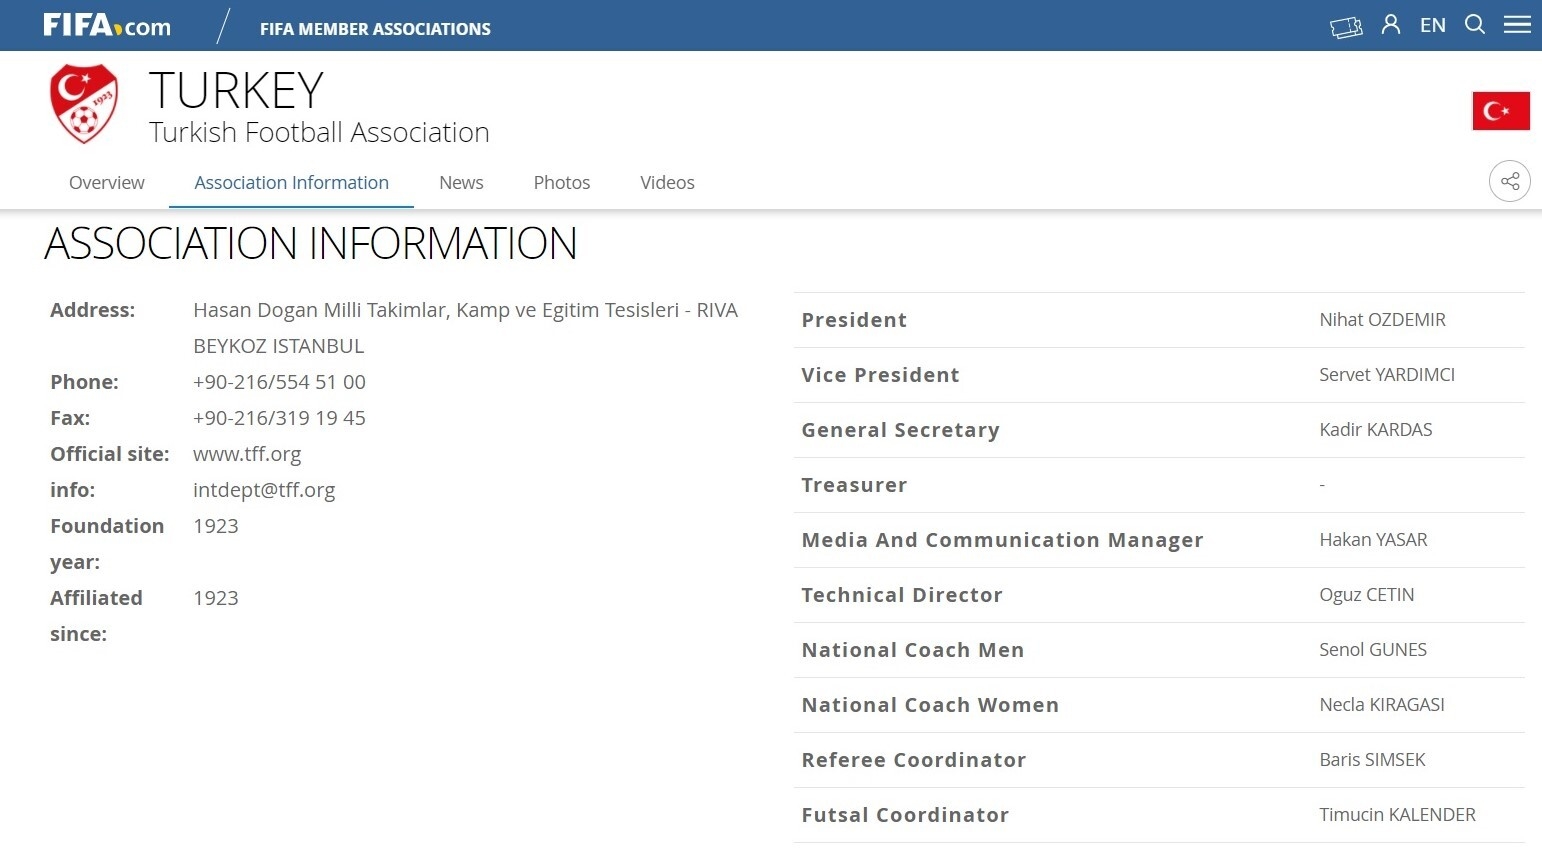Click Media And Communication Manager label

(1002, 540)
